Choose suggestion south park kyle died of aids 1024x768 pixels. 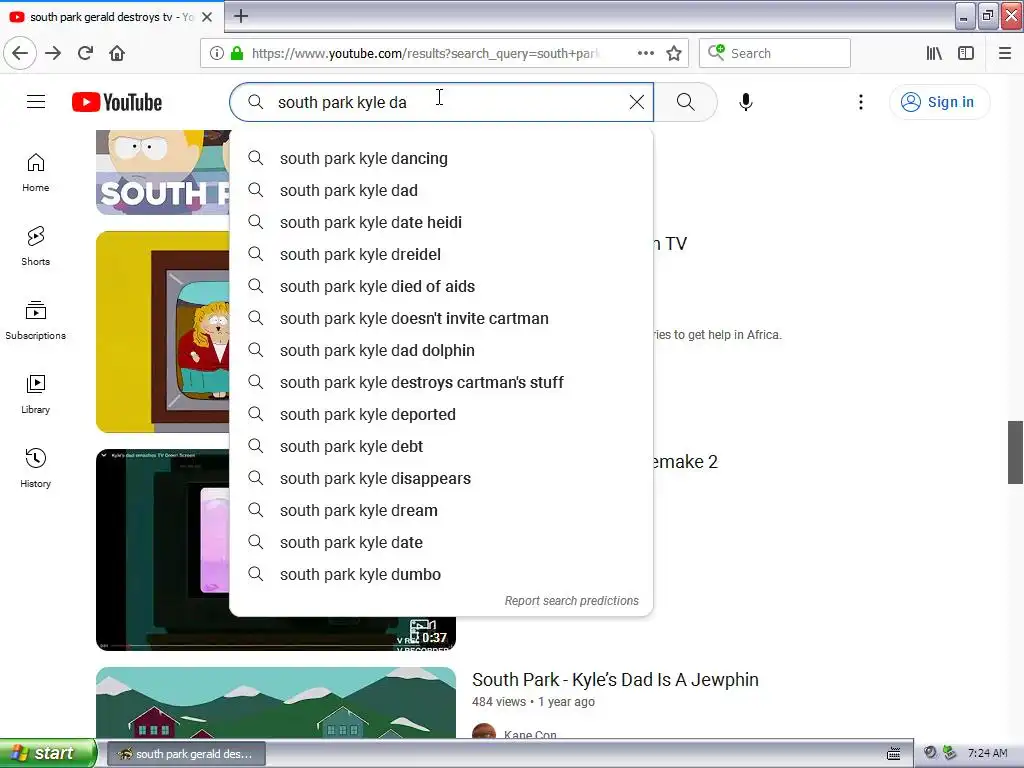click(441, 286)
